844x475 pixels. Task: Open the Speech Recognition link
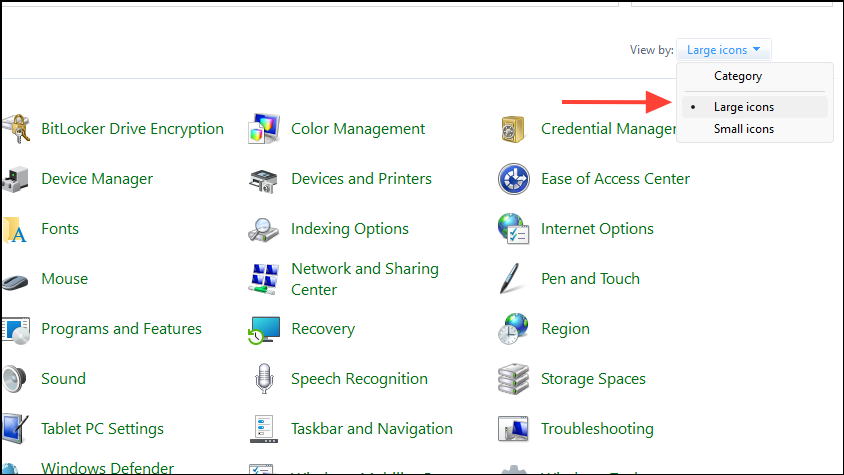[x=360, y=379]
